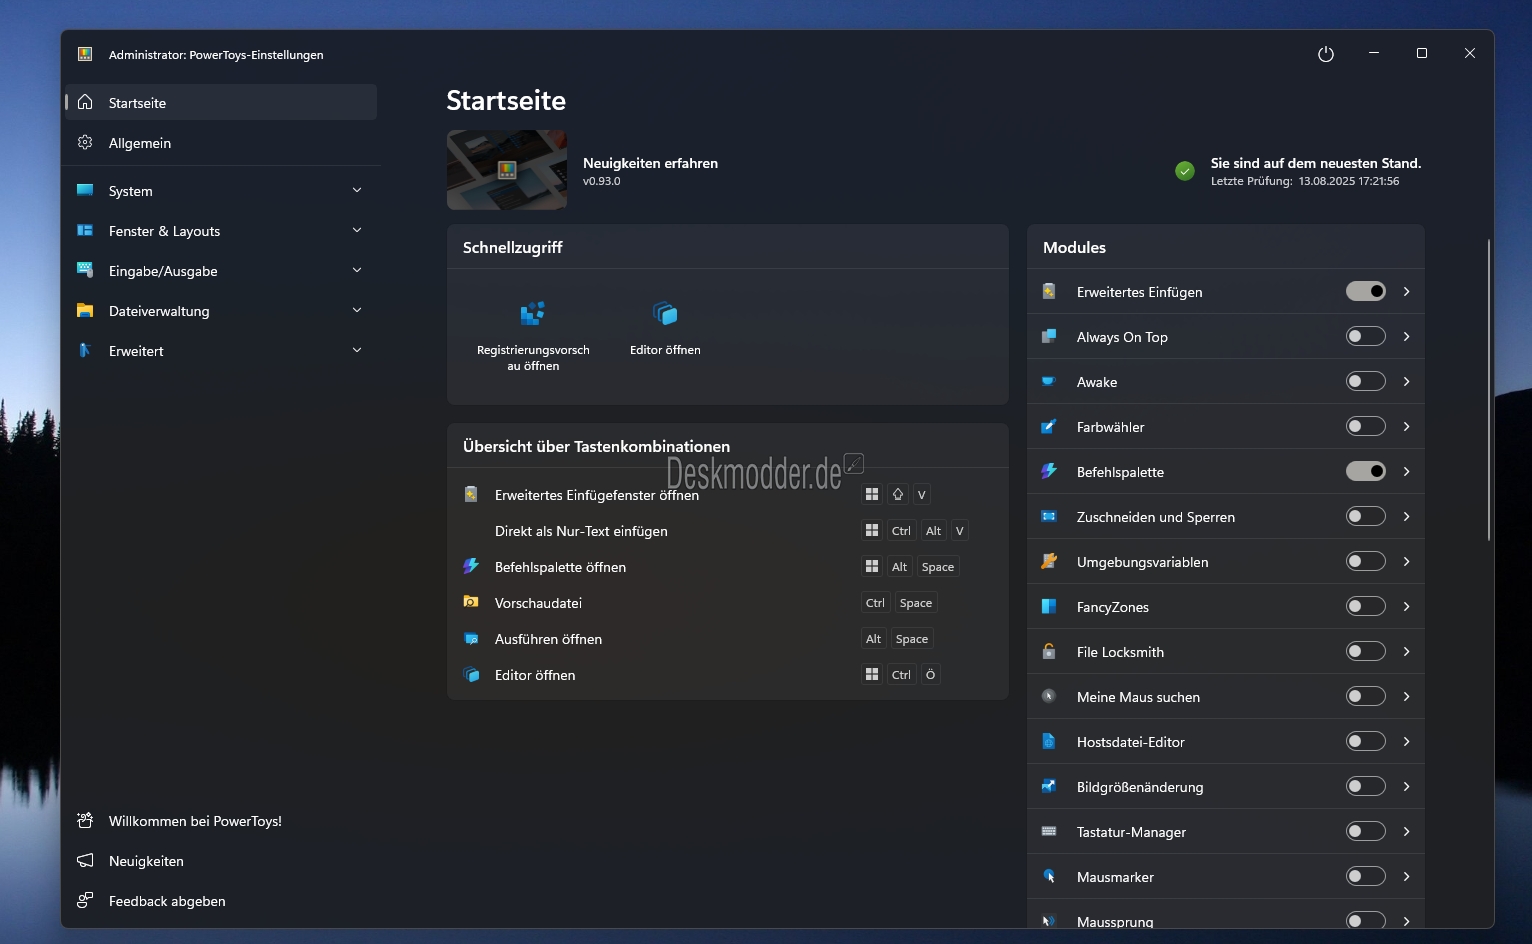Click the Startseite home icon in sidebar
The image size is (1532, 944).
click(85, 102)
